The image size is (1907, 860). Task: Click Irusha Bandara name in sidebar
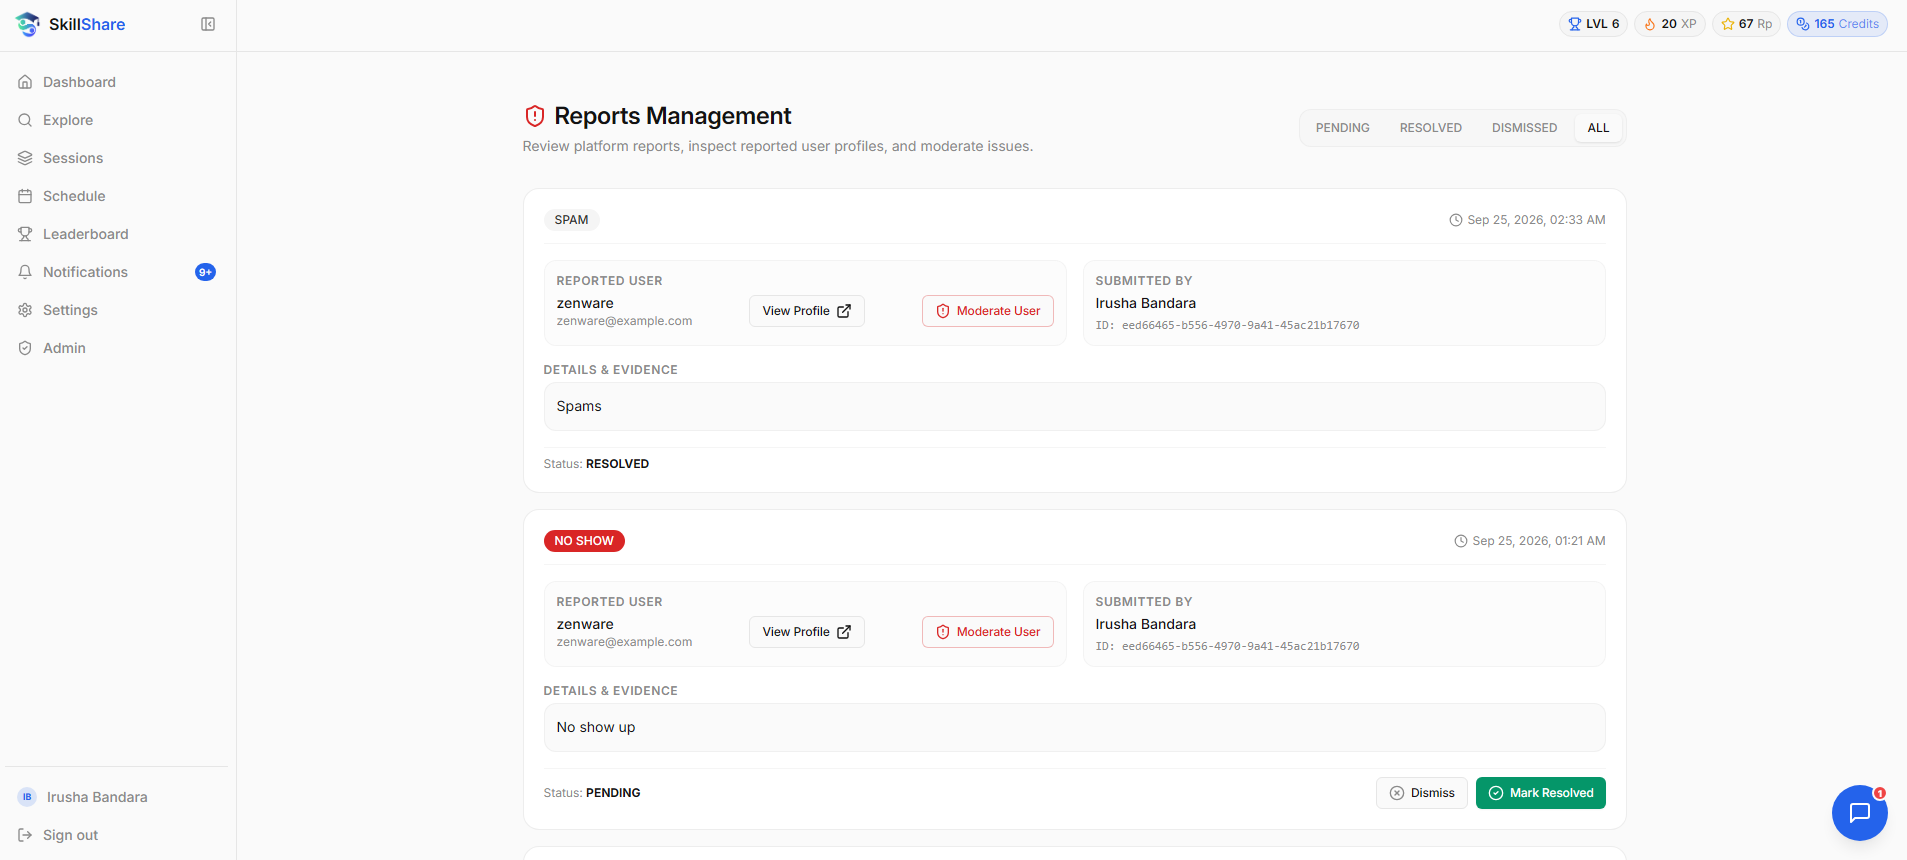97,797
